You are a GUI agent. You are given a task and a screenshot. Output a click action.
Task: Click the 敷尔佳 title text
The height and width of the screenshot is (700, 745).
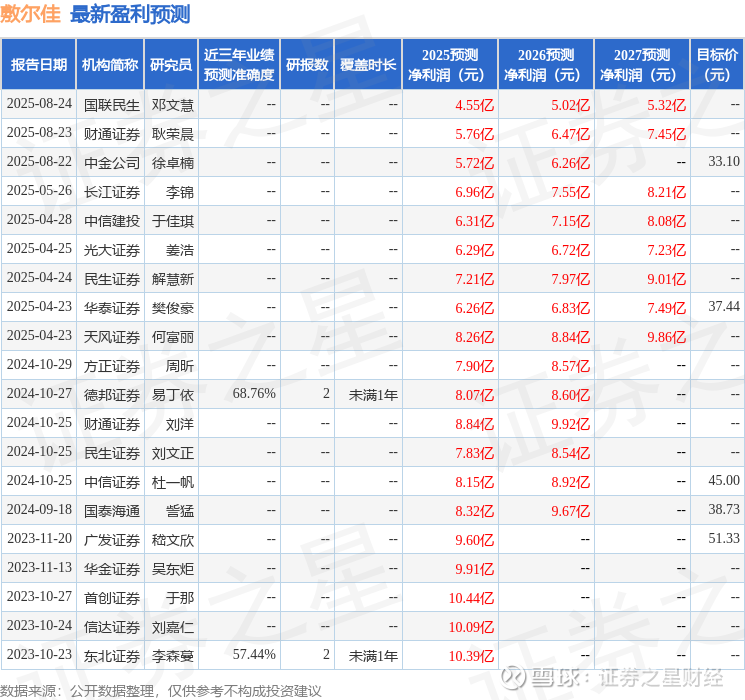(x=30, y=14)
